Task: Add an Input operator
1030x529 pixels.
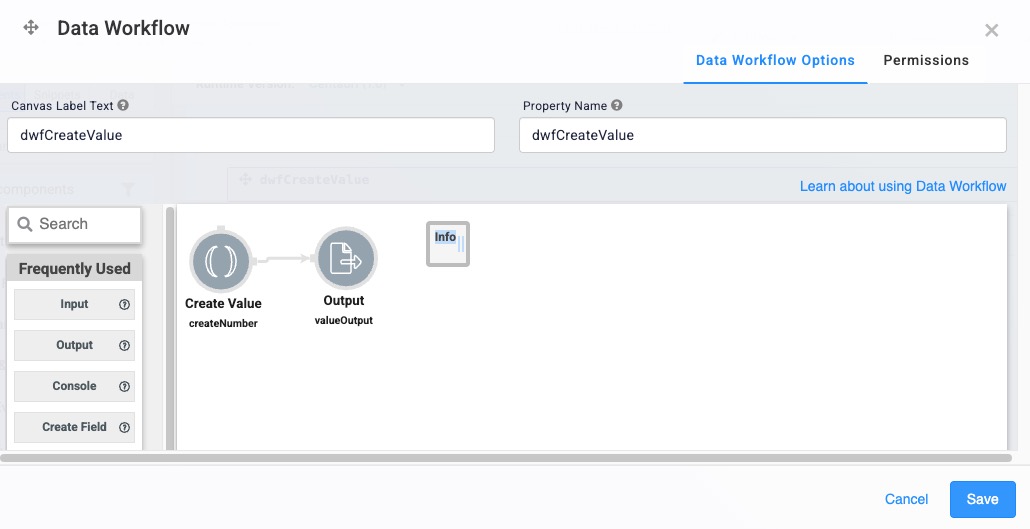Action: (x=74, y=304)
